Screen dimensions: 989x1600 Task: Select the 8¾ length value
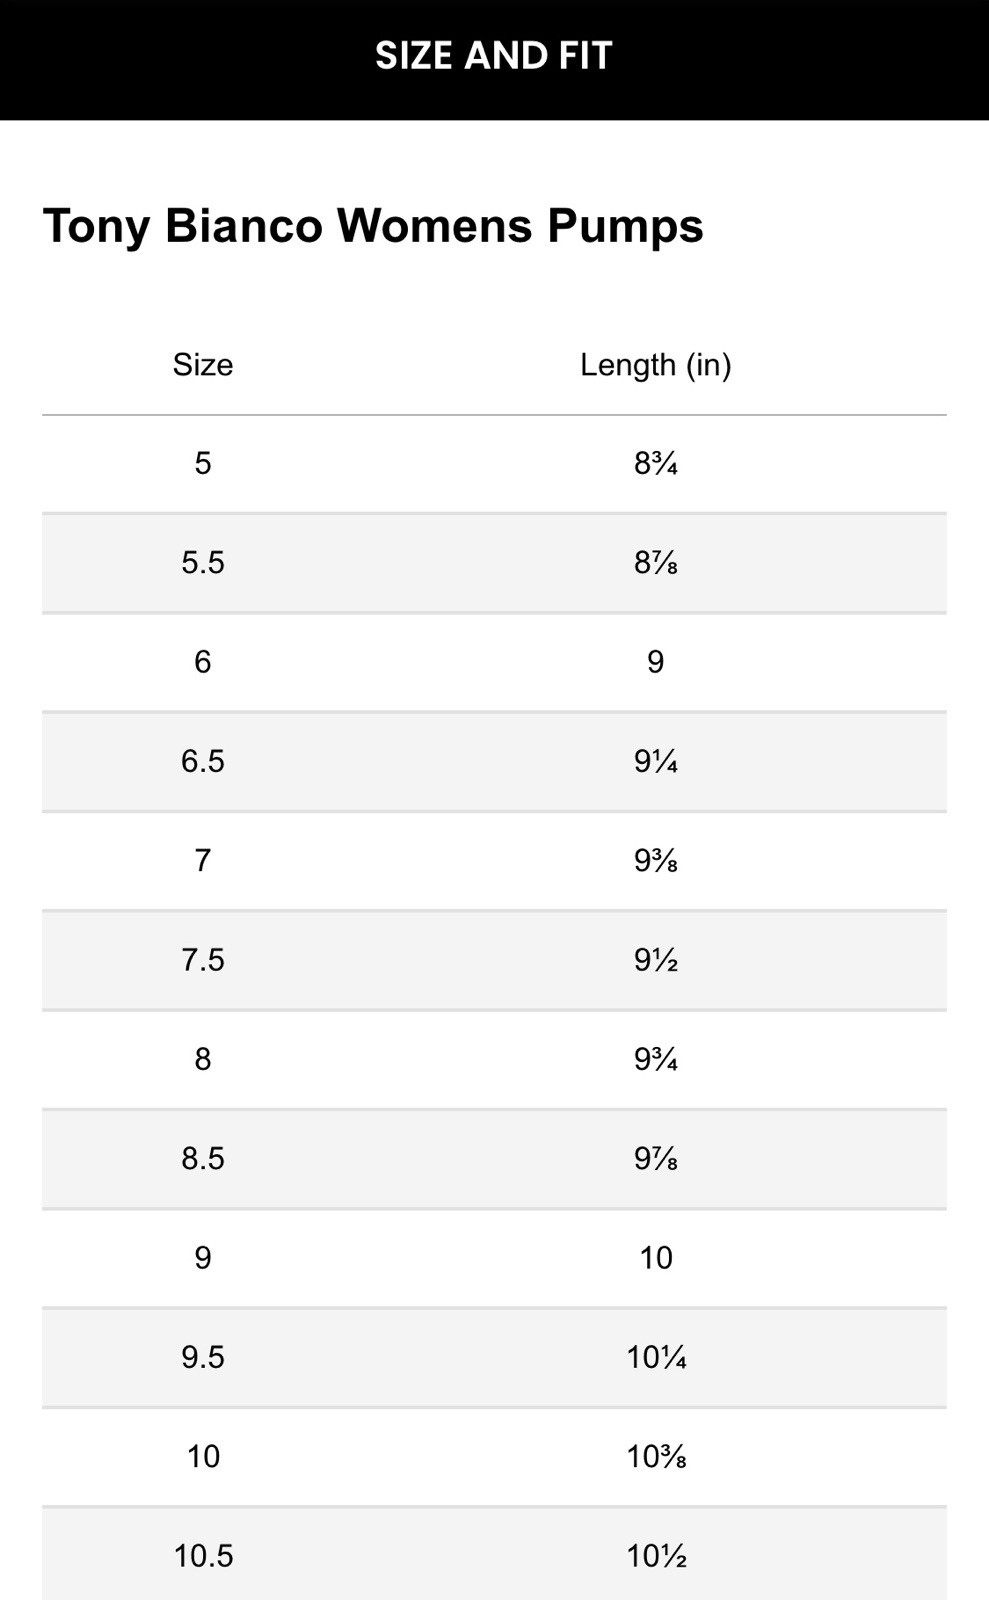656,463
